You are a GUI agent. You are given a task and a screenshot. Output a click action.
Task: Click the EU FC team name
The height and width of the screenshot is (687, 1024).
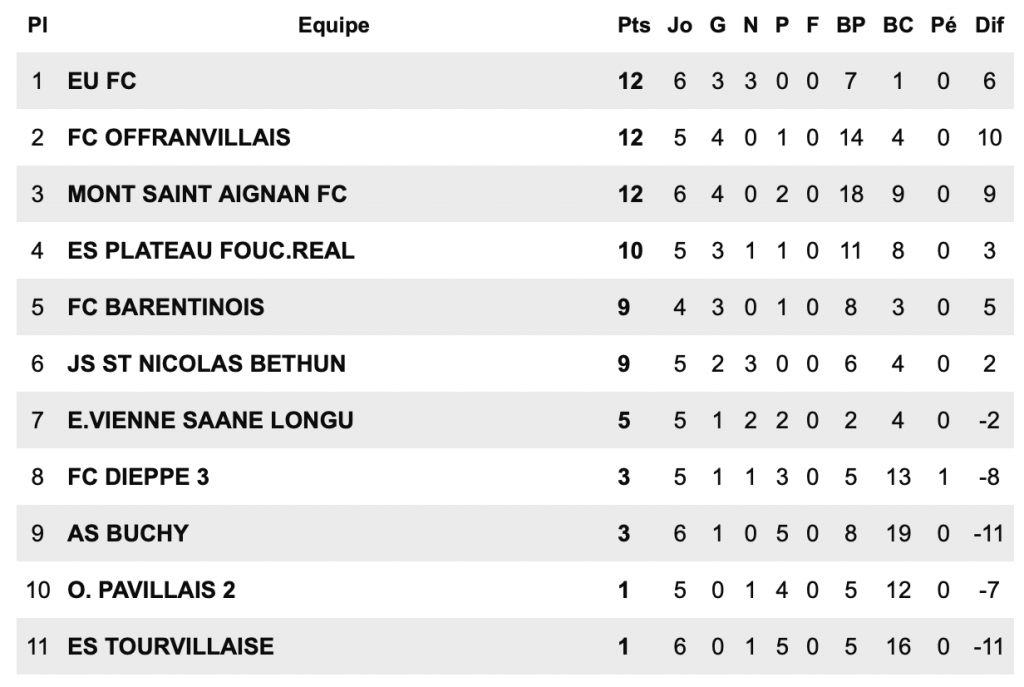pos(102,82)
